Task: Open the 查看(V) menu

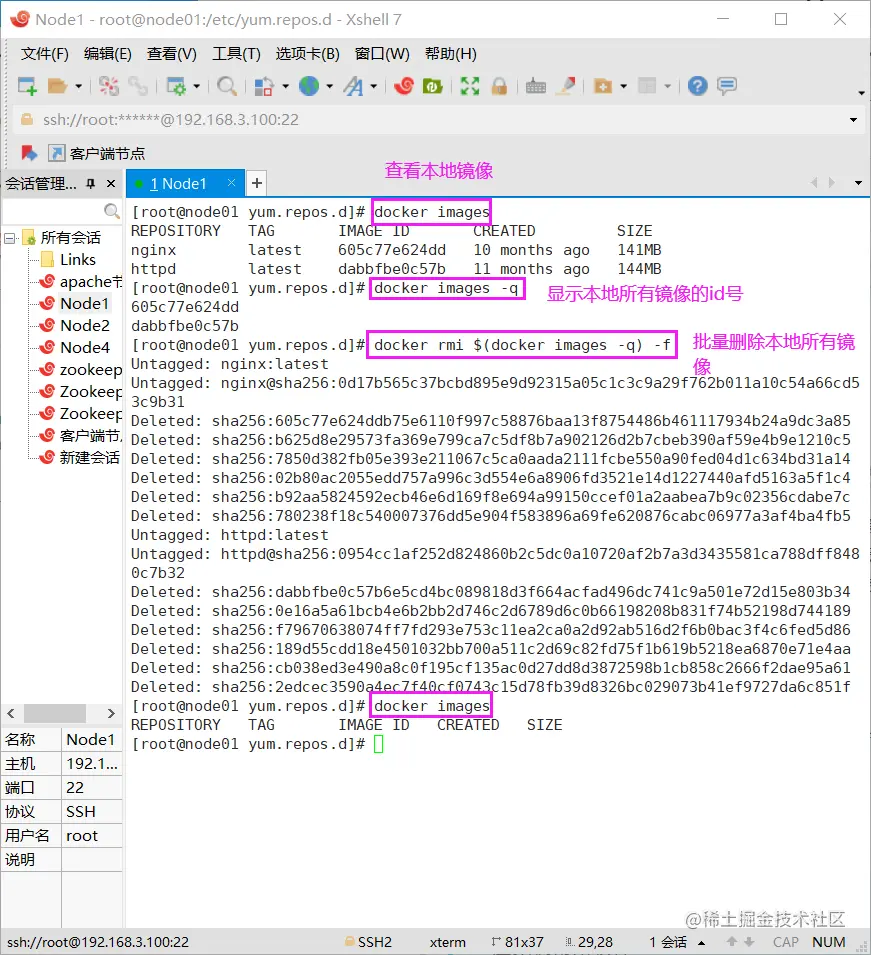Action: tap(172, 54)
